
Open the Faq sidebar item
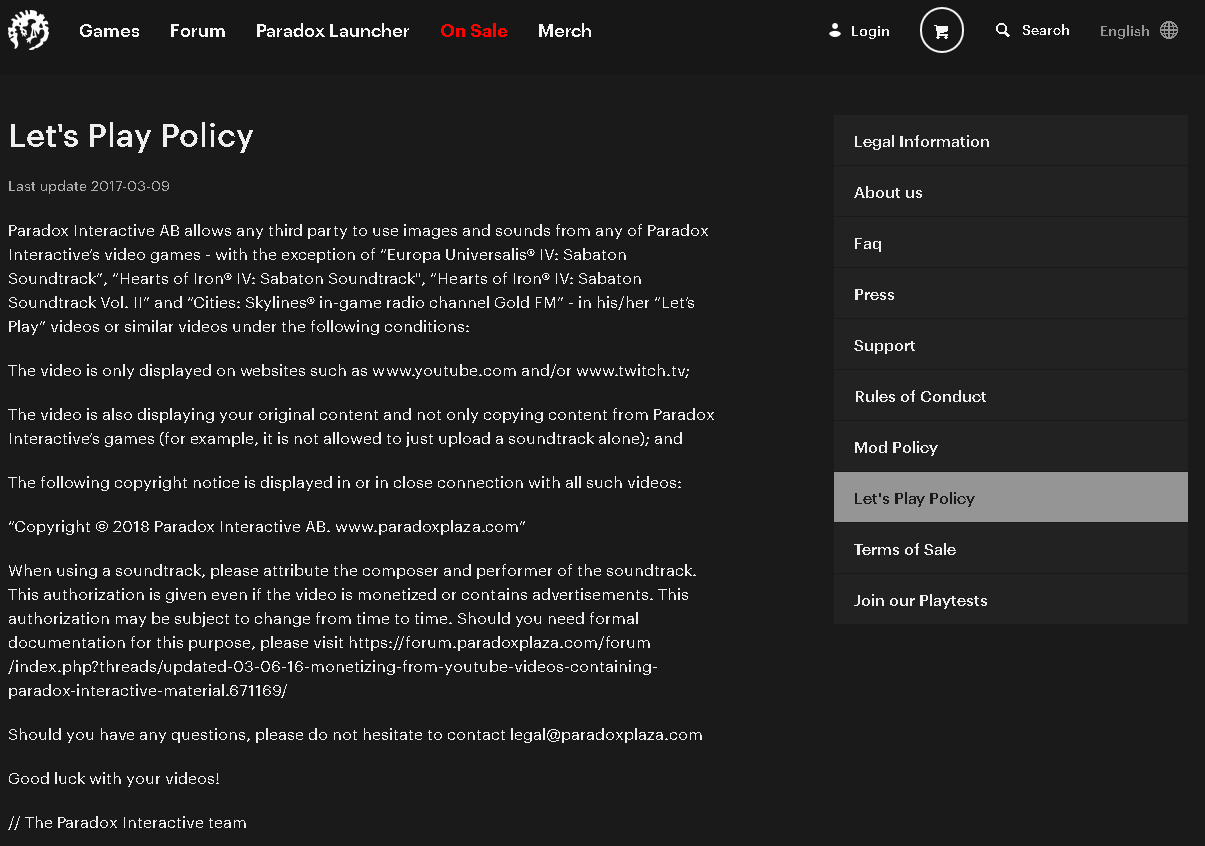point(867,243)
